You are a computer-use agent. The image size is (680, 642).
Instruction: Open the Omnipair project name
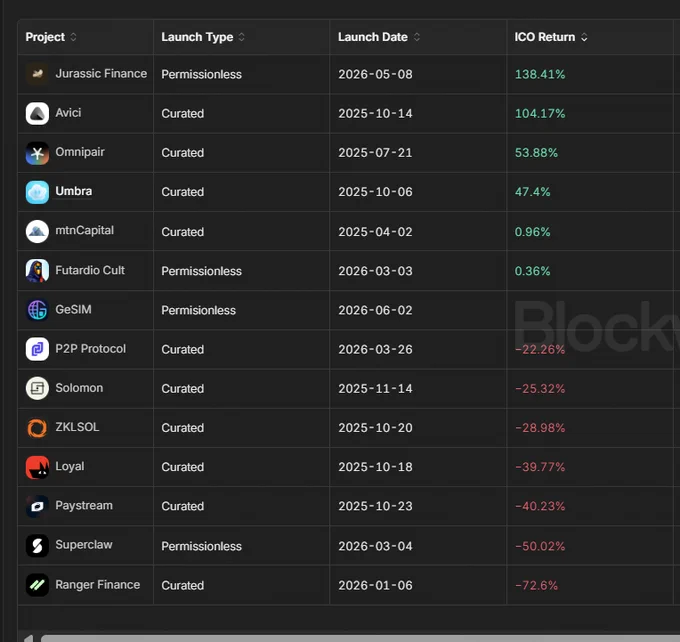[x=80, y=152]
